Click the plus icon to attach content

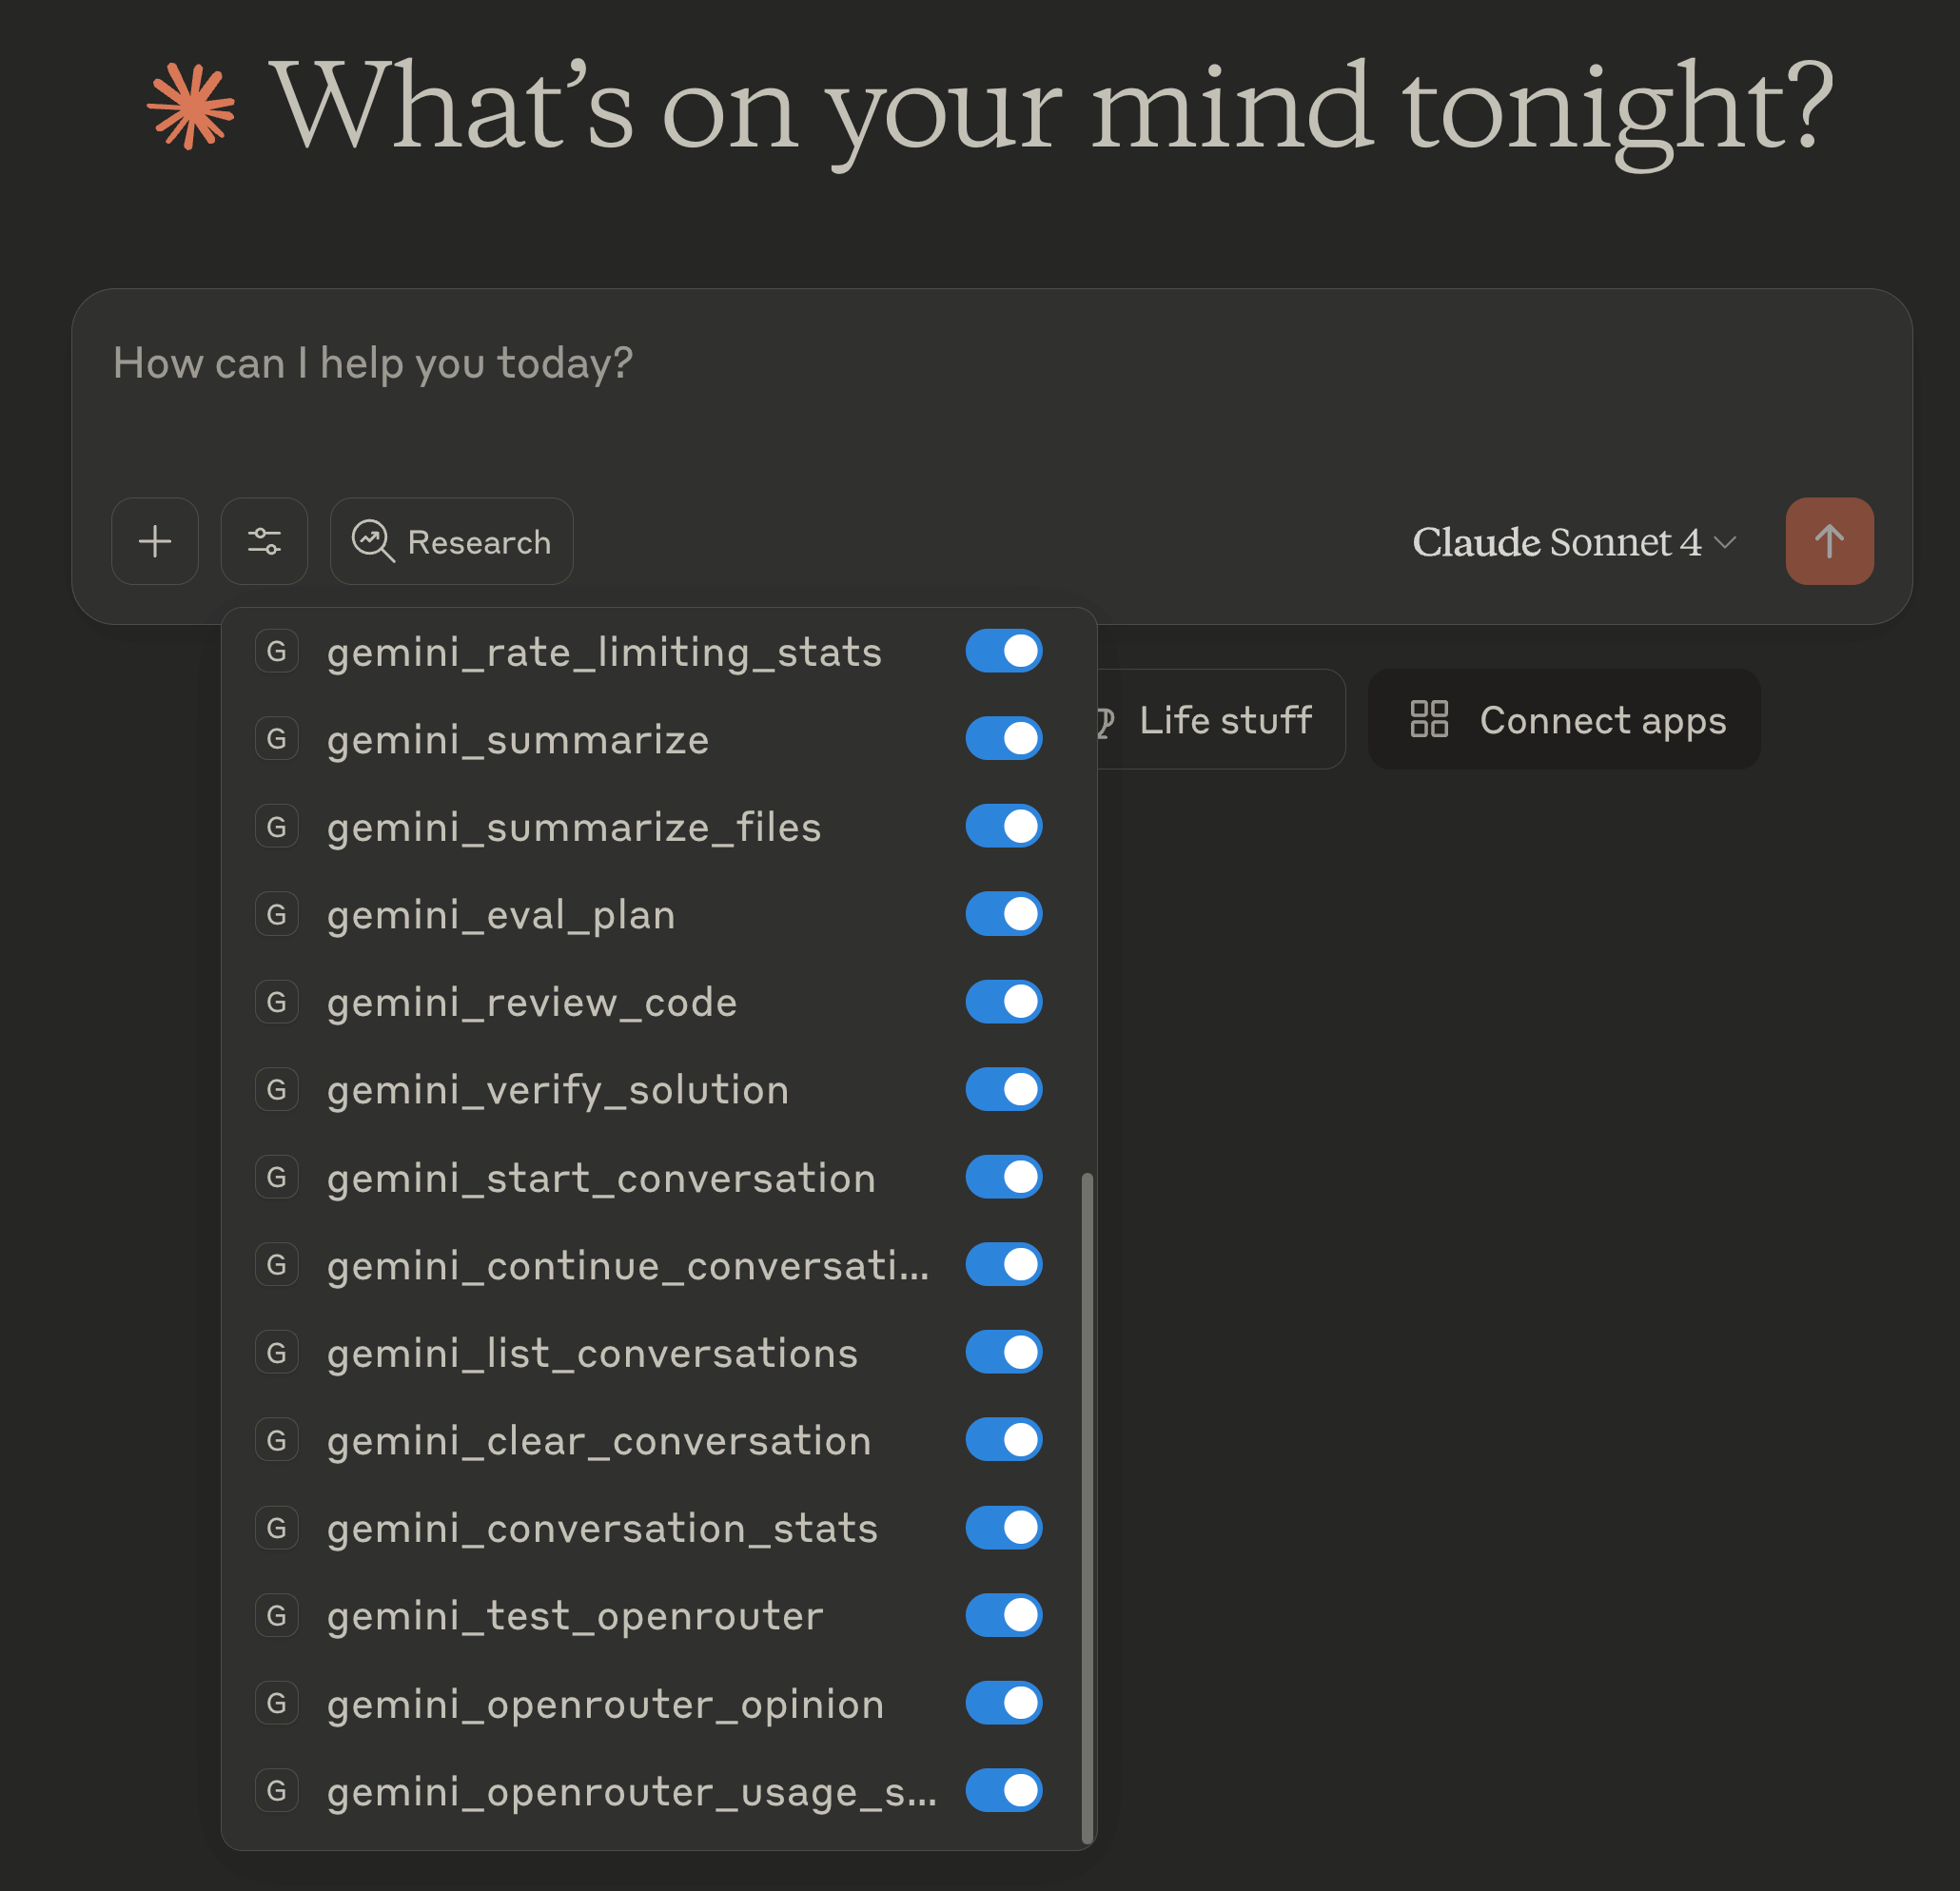coord(155,541)
